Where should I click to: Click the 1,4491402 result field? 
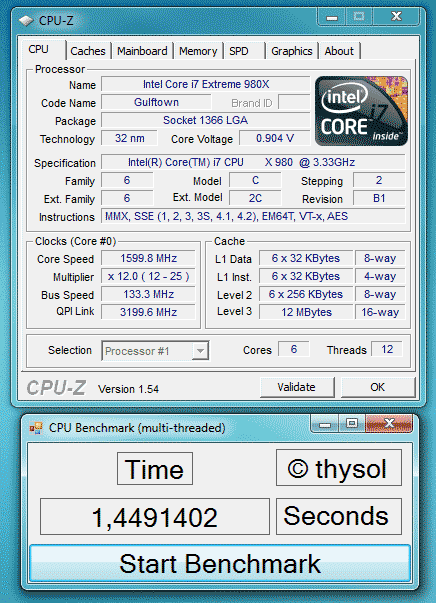(x=155, y=517)
